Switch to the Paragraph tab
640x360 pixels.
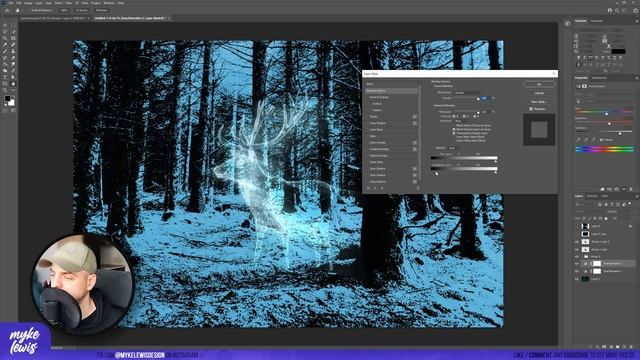pyautogui.click(x=597, y=21)
